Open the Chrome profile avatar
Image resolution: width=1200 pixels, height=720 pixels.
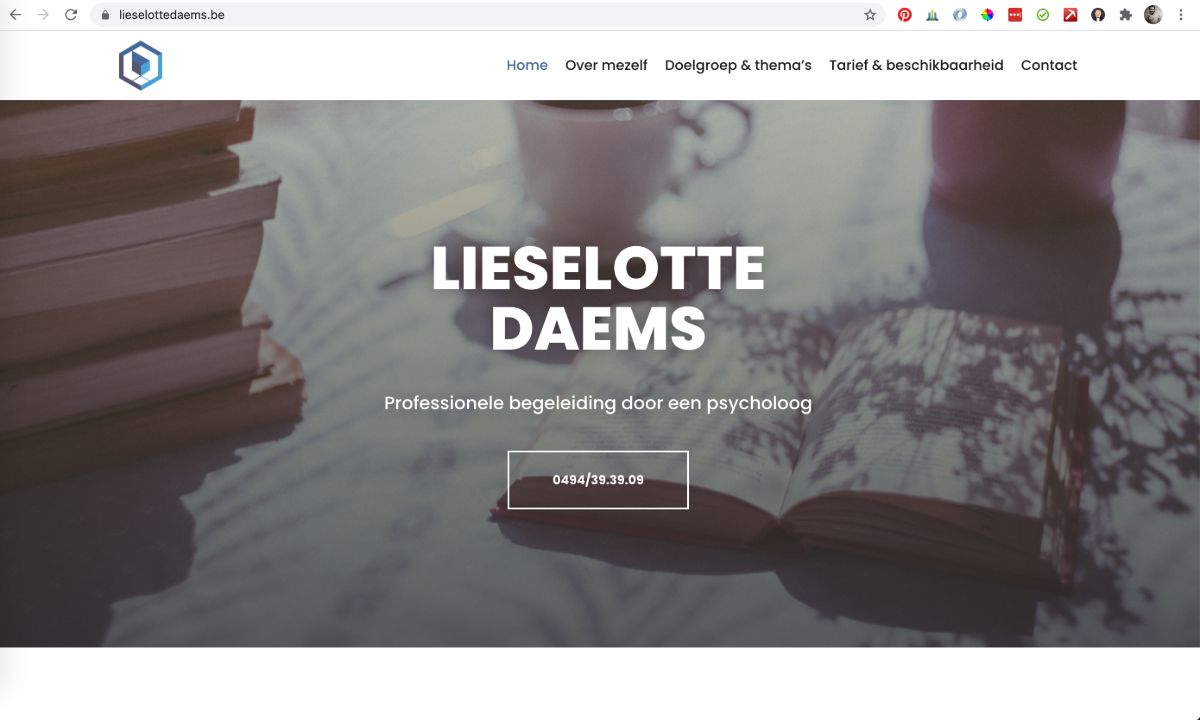pyautogui.click(x=1153, y=15)
